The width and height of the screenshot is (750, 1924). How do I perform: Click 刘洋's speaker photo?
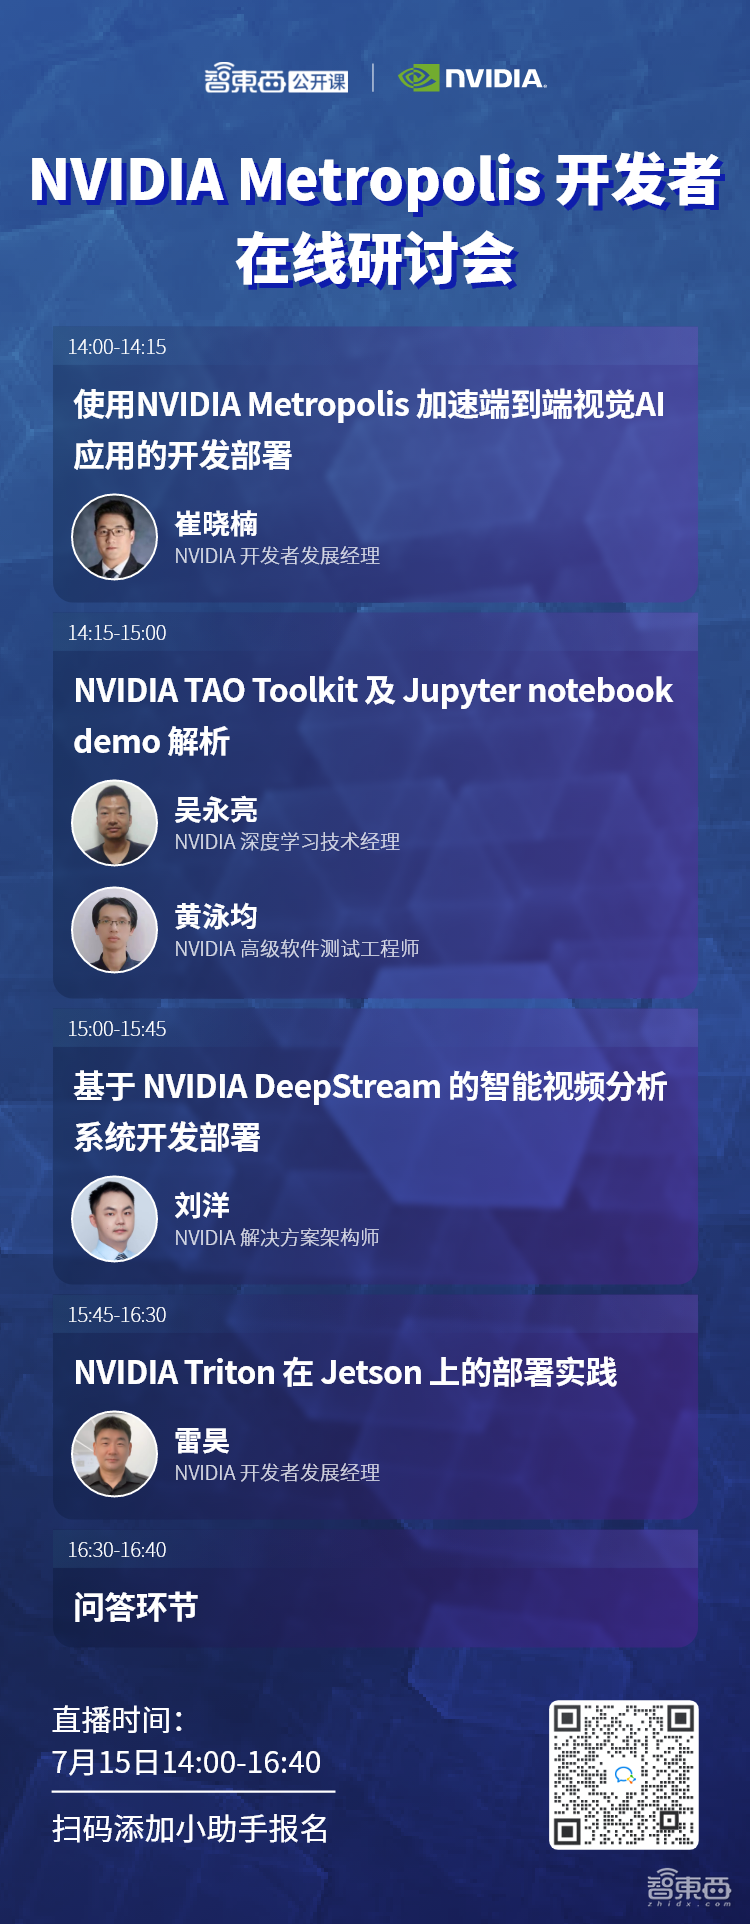(115, 1219)
